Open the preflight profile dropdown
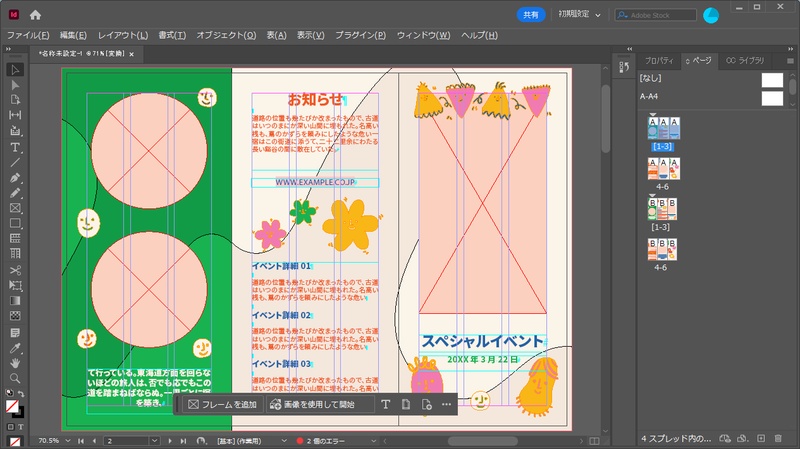This screenshot has height=449, width=800. pos(284,441)
